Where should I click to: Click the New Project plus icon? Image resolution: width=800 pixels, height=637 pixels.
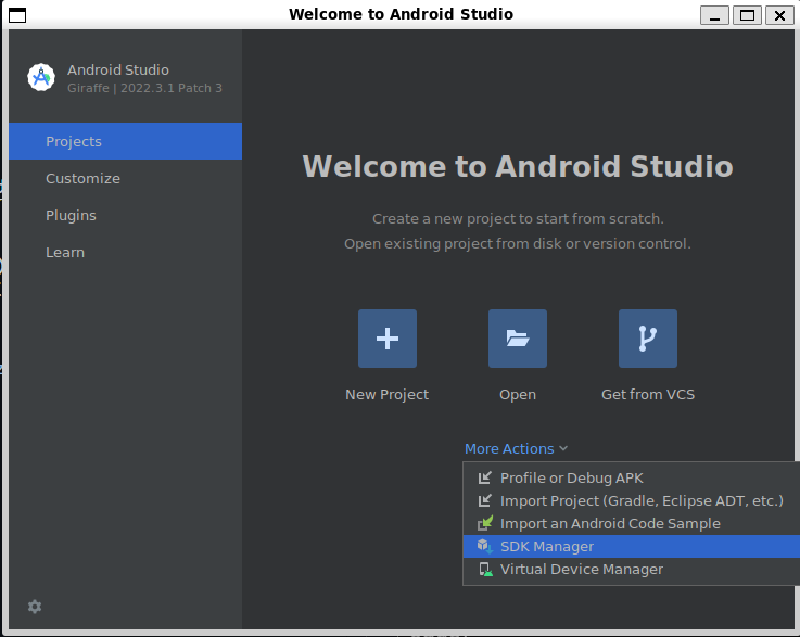pyautogui.click(x=387, y=338)
